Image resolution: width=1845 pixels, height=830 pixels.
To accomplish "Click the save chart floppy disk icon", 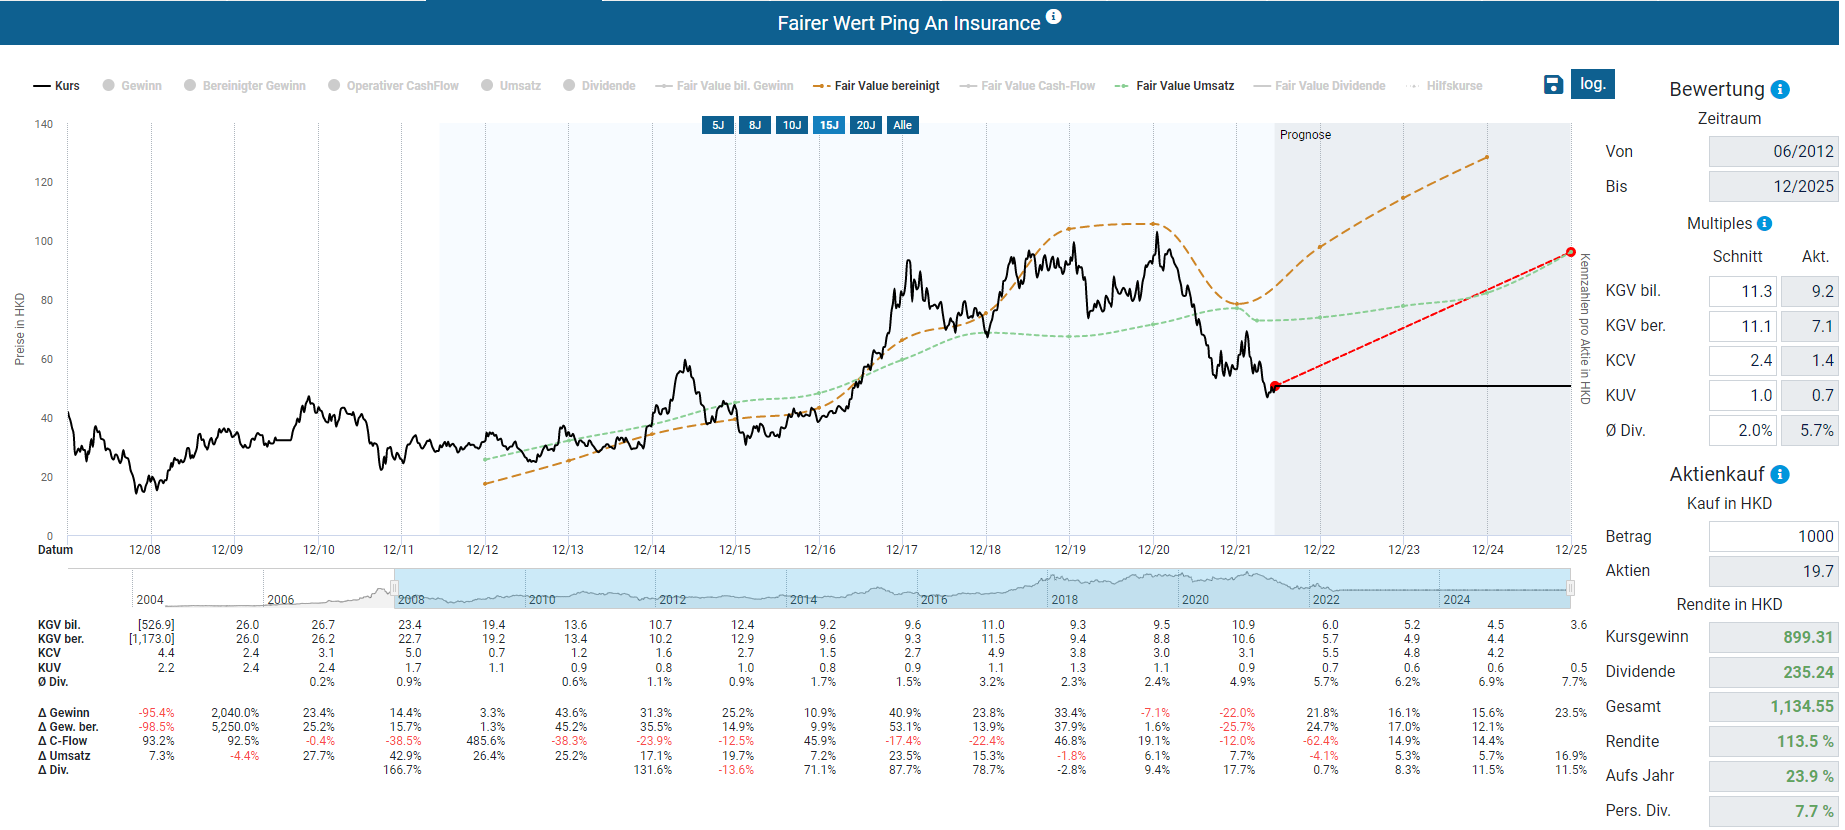I will point(1553,85).
